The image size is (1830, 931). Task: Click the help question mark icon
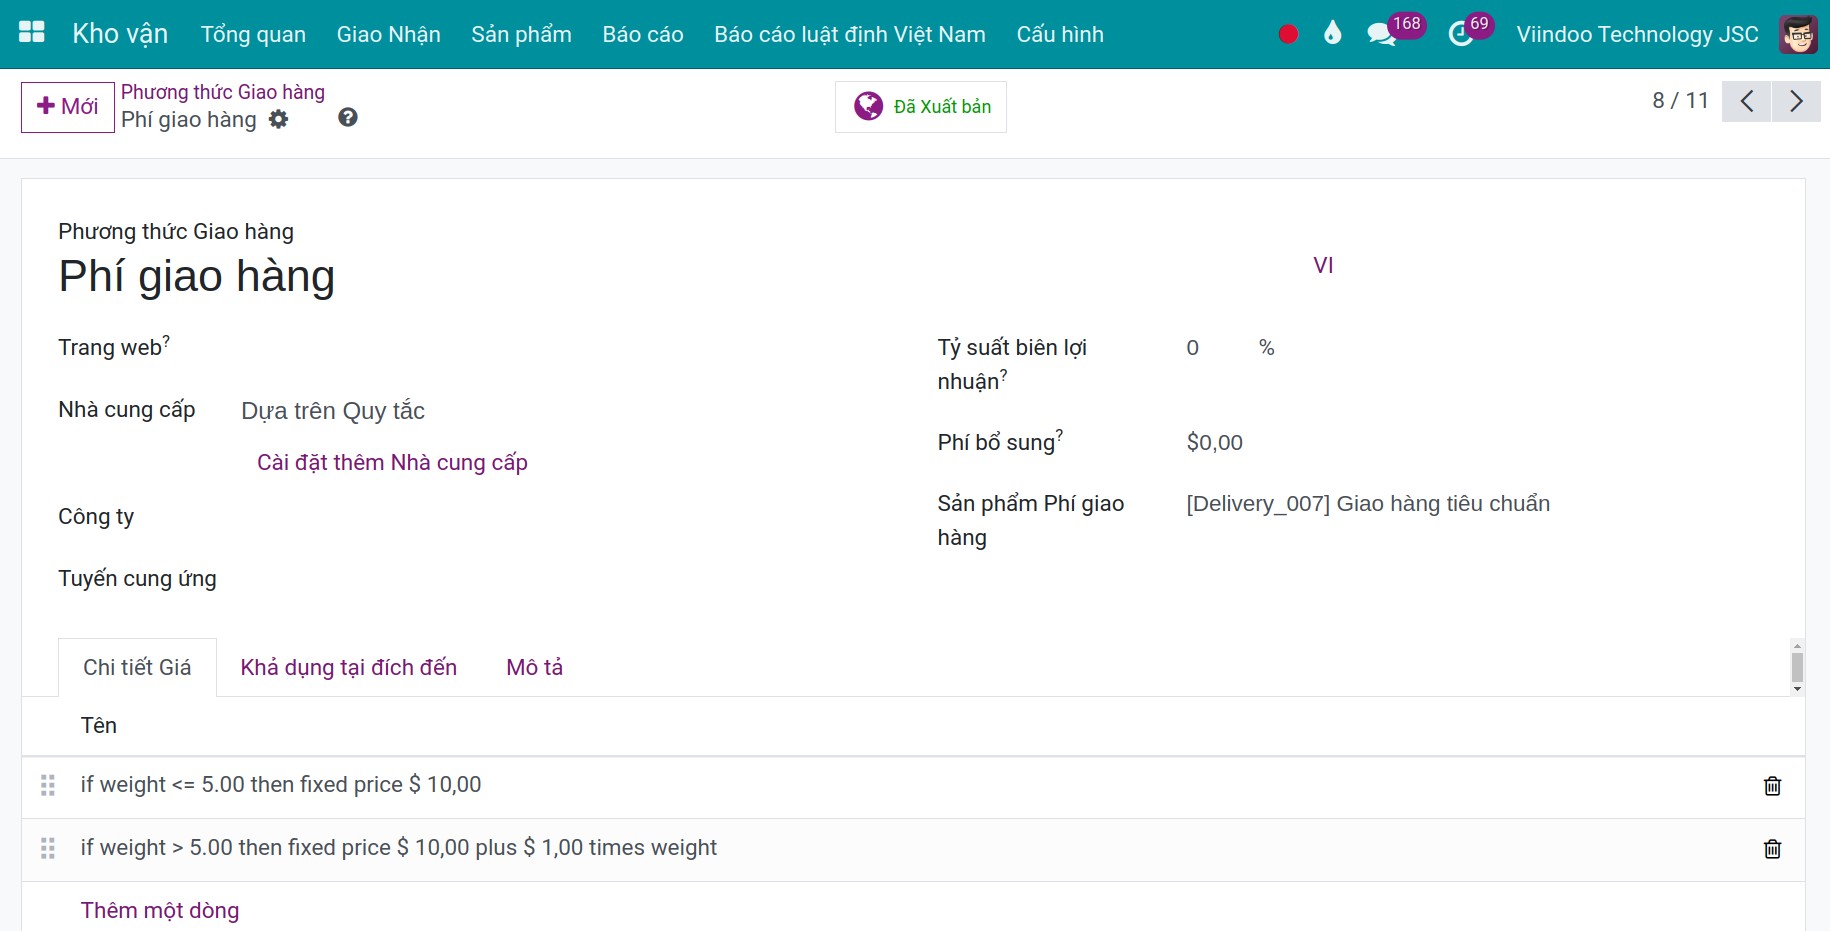(x=348, y=118)
